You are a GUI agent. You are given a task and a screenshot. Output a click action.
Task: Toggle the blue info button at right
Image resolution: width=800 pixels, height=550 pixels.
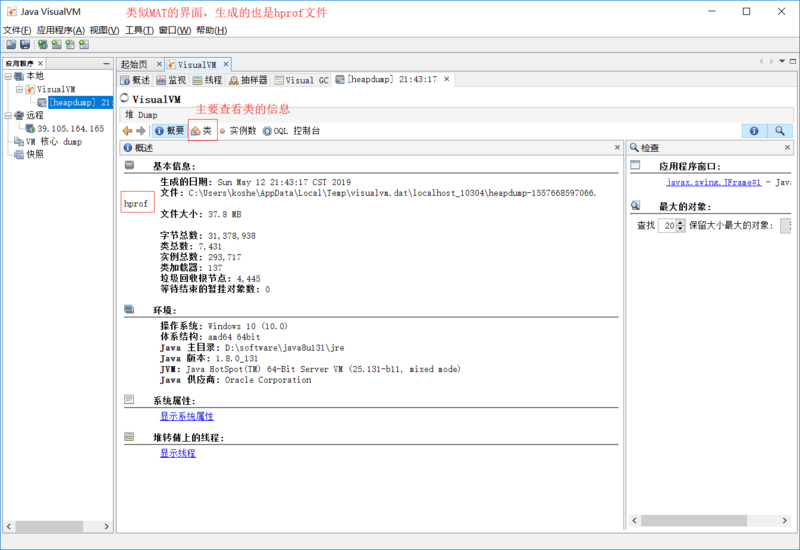click(x=754, y=131)
